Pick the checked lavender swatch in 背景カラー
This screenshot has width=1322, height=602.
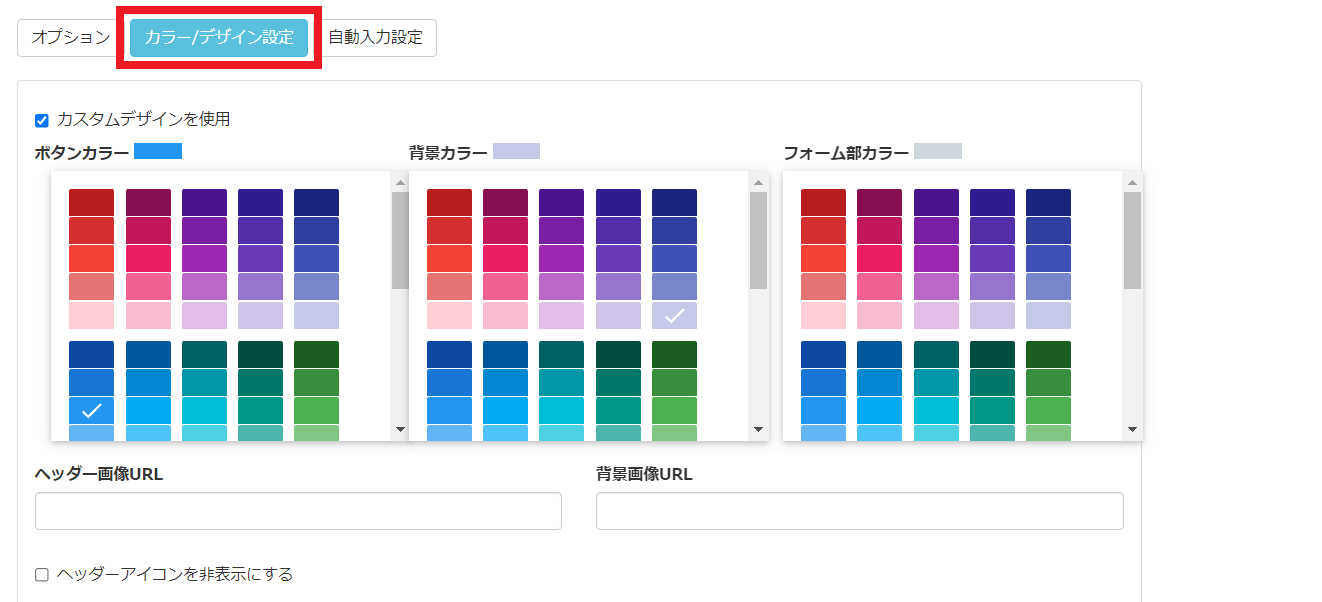pos(674,315)
